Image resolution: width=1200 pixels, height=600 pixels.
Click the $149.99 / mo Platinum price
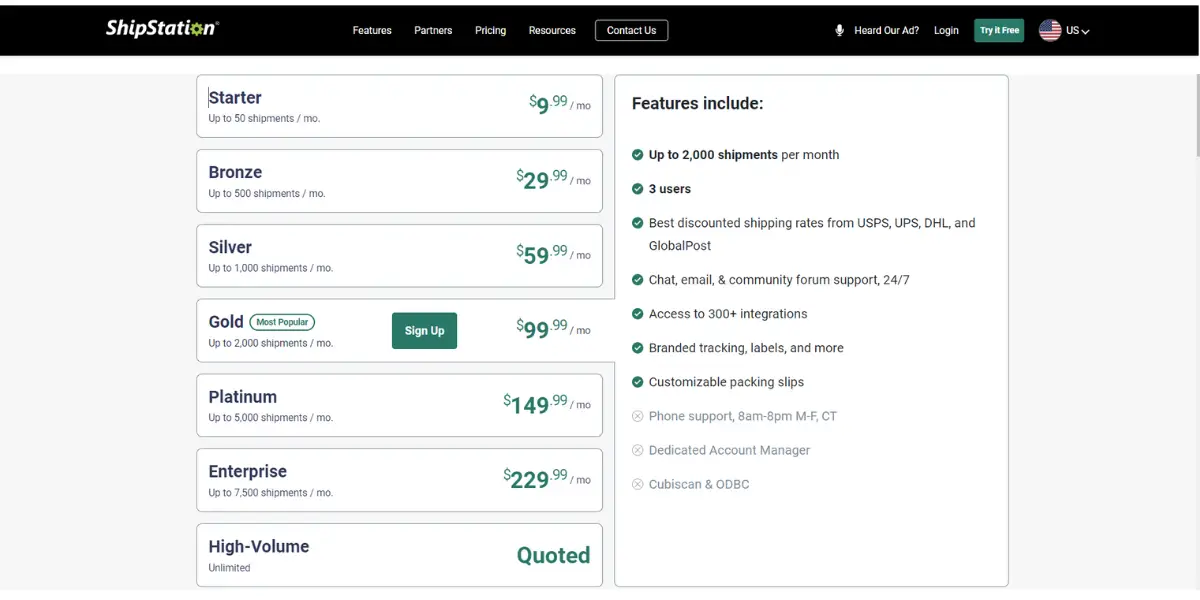[x=547, y=403]
